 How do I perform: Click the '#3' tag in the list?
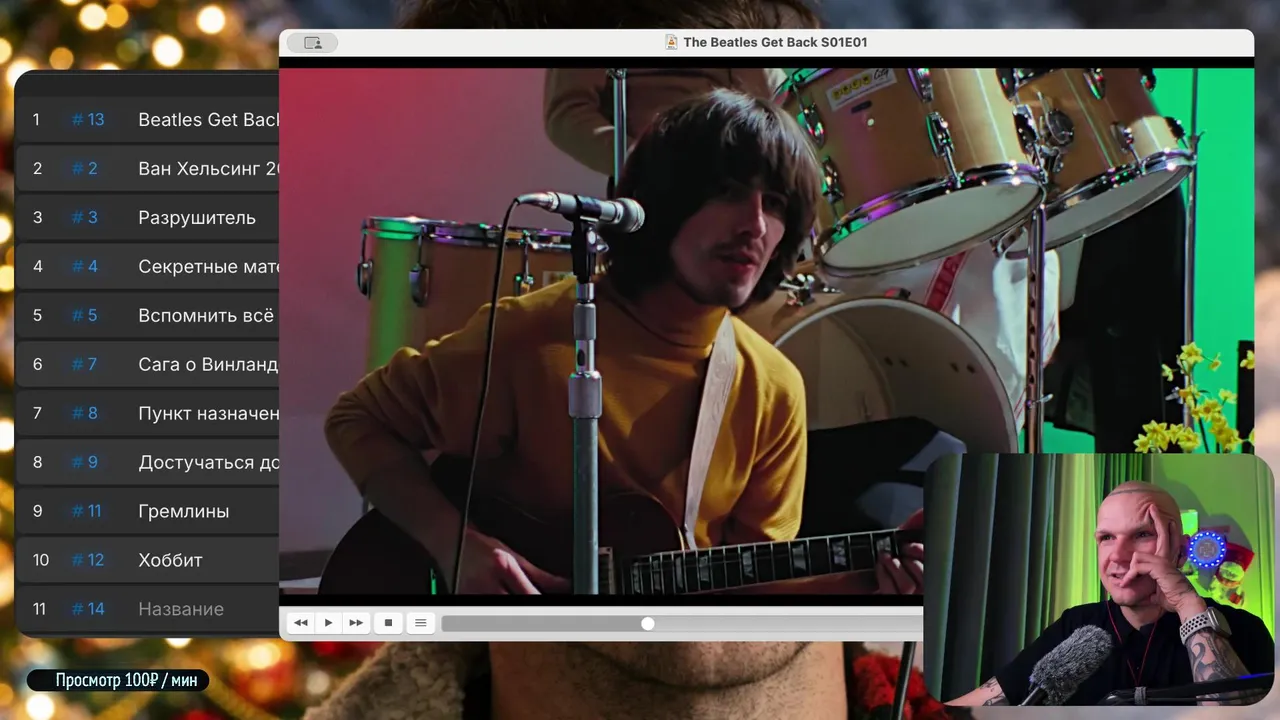click(85, 217)
